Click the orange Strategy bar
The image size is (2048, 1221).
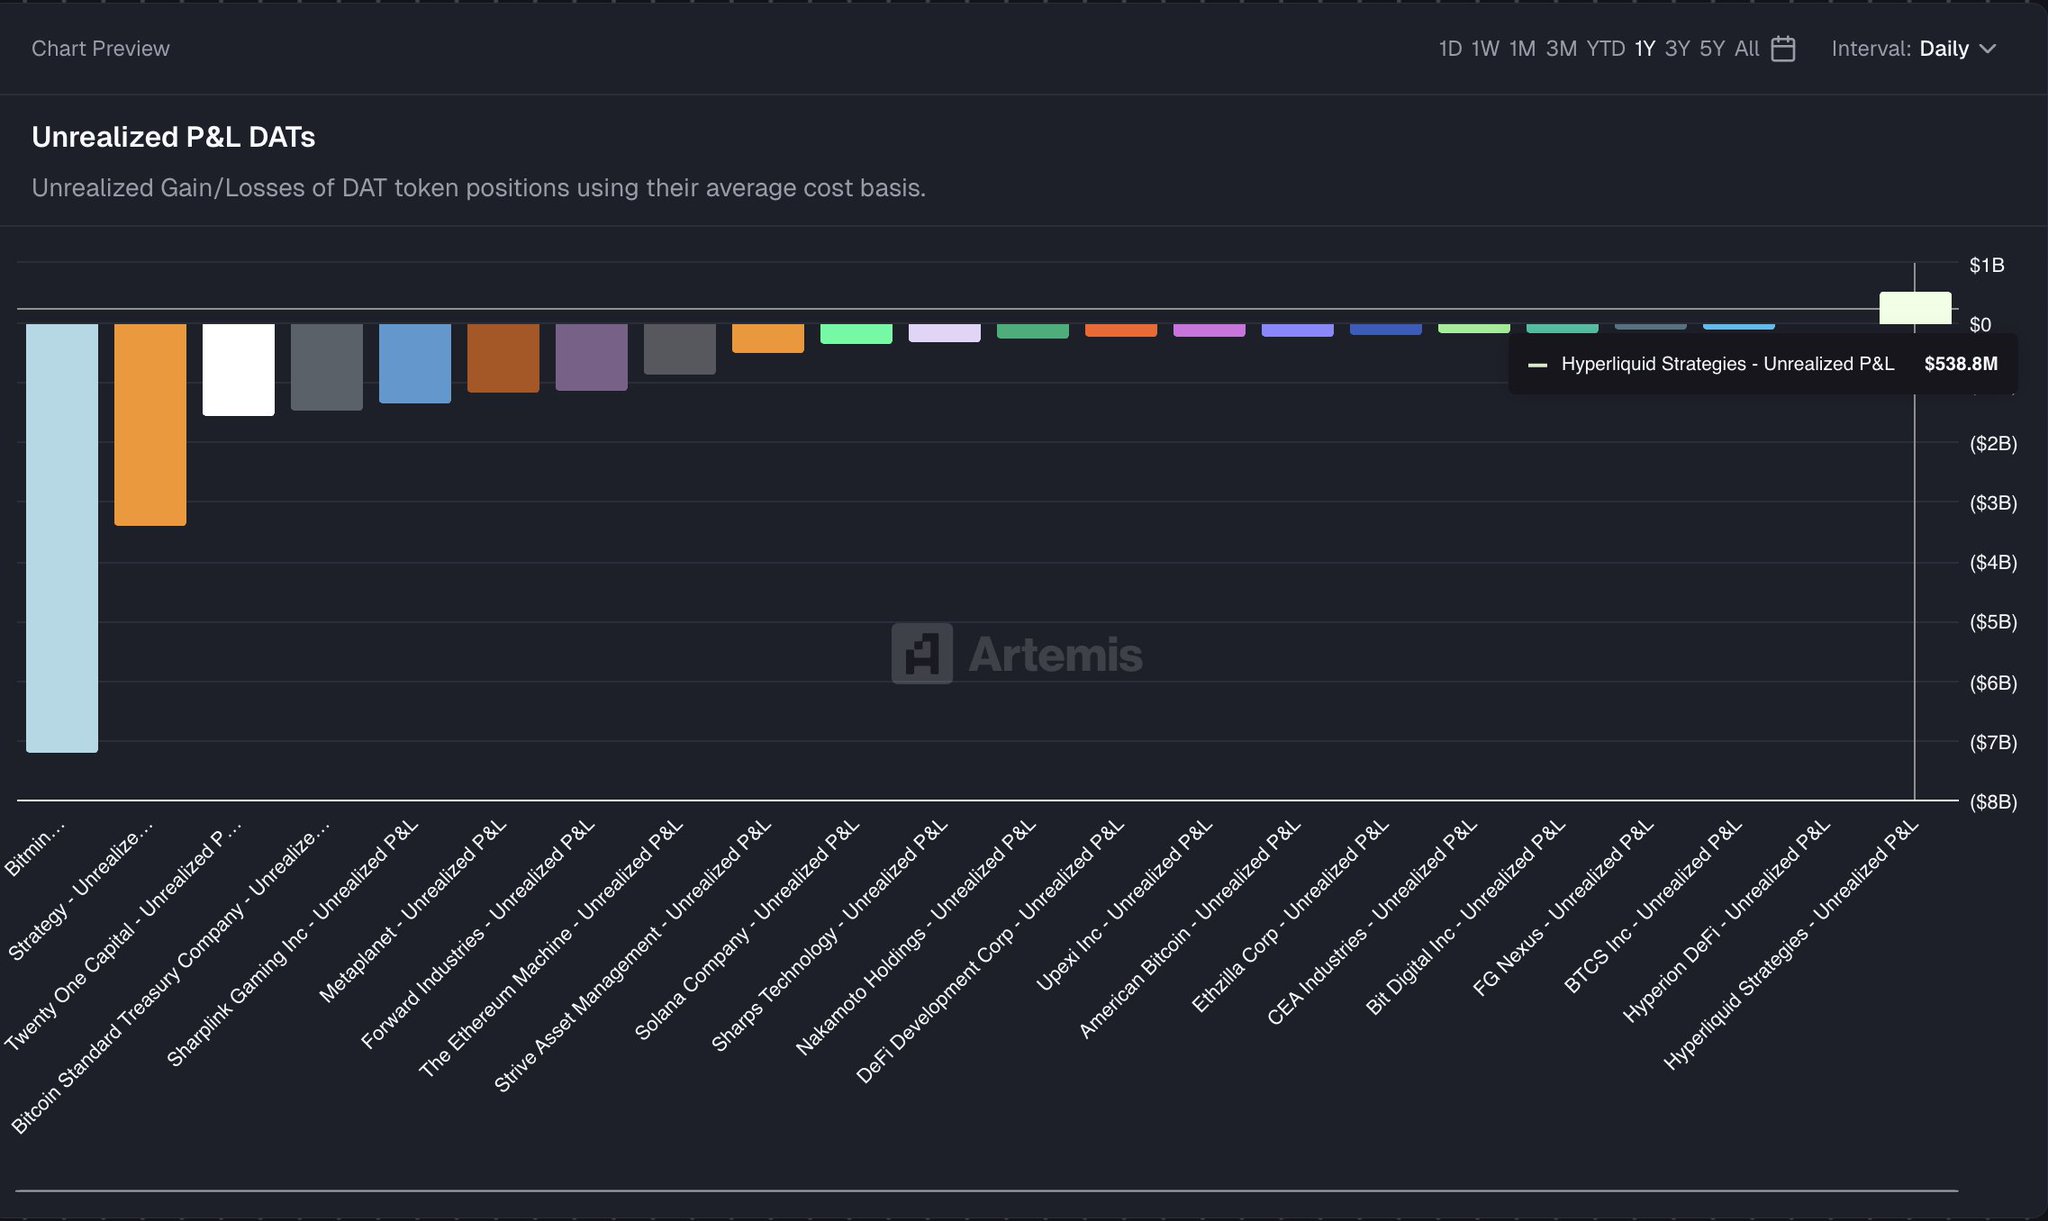(x=150, y=424)
